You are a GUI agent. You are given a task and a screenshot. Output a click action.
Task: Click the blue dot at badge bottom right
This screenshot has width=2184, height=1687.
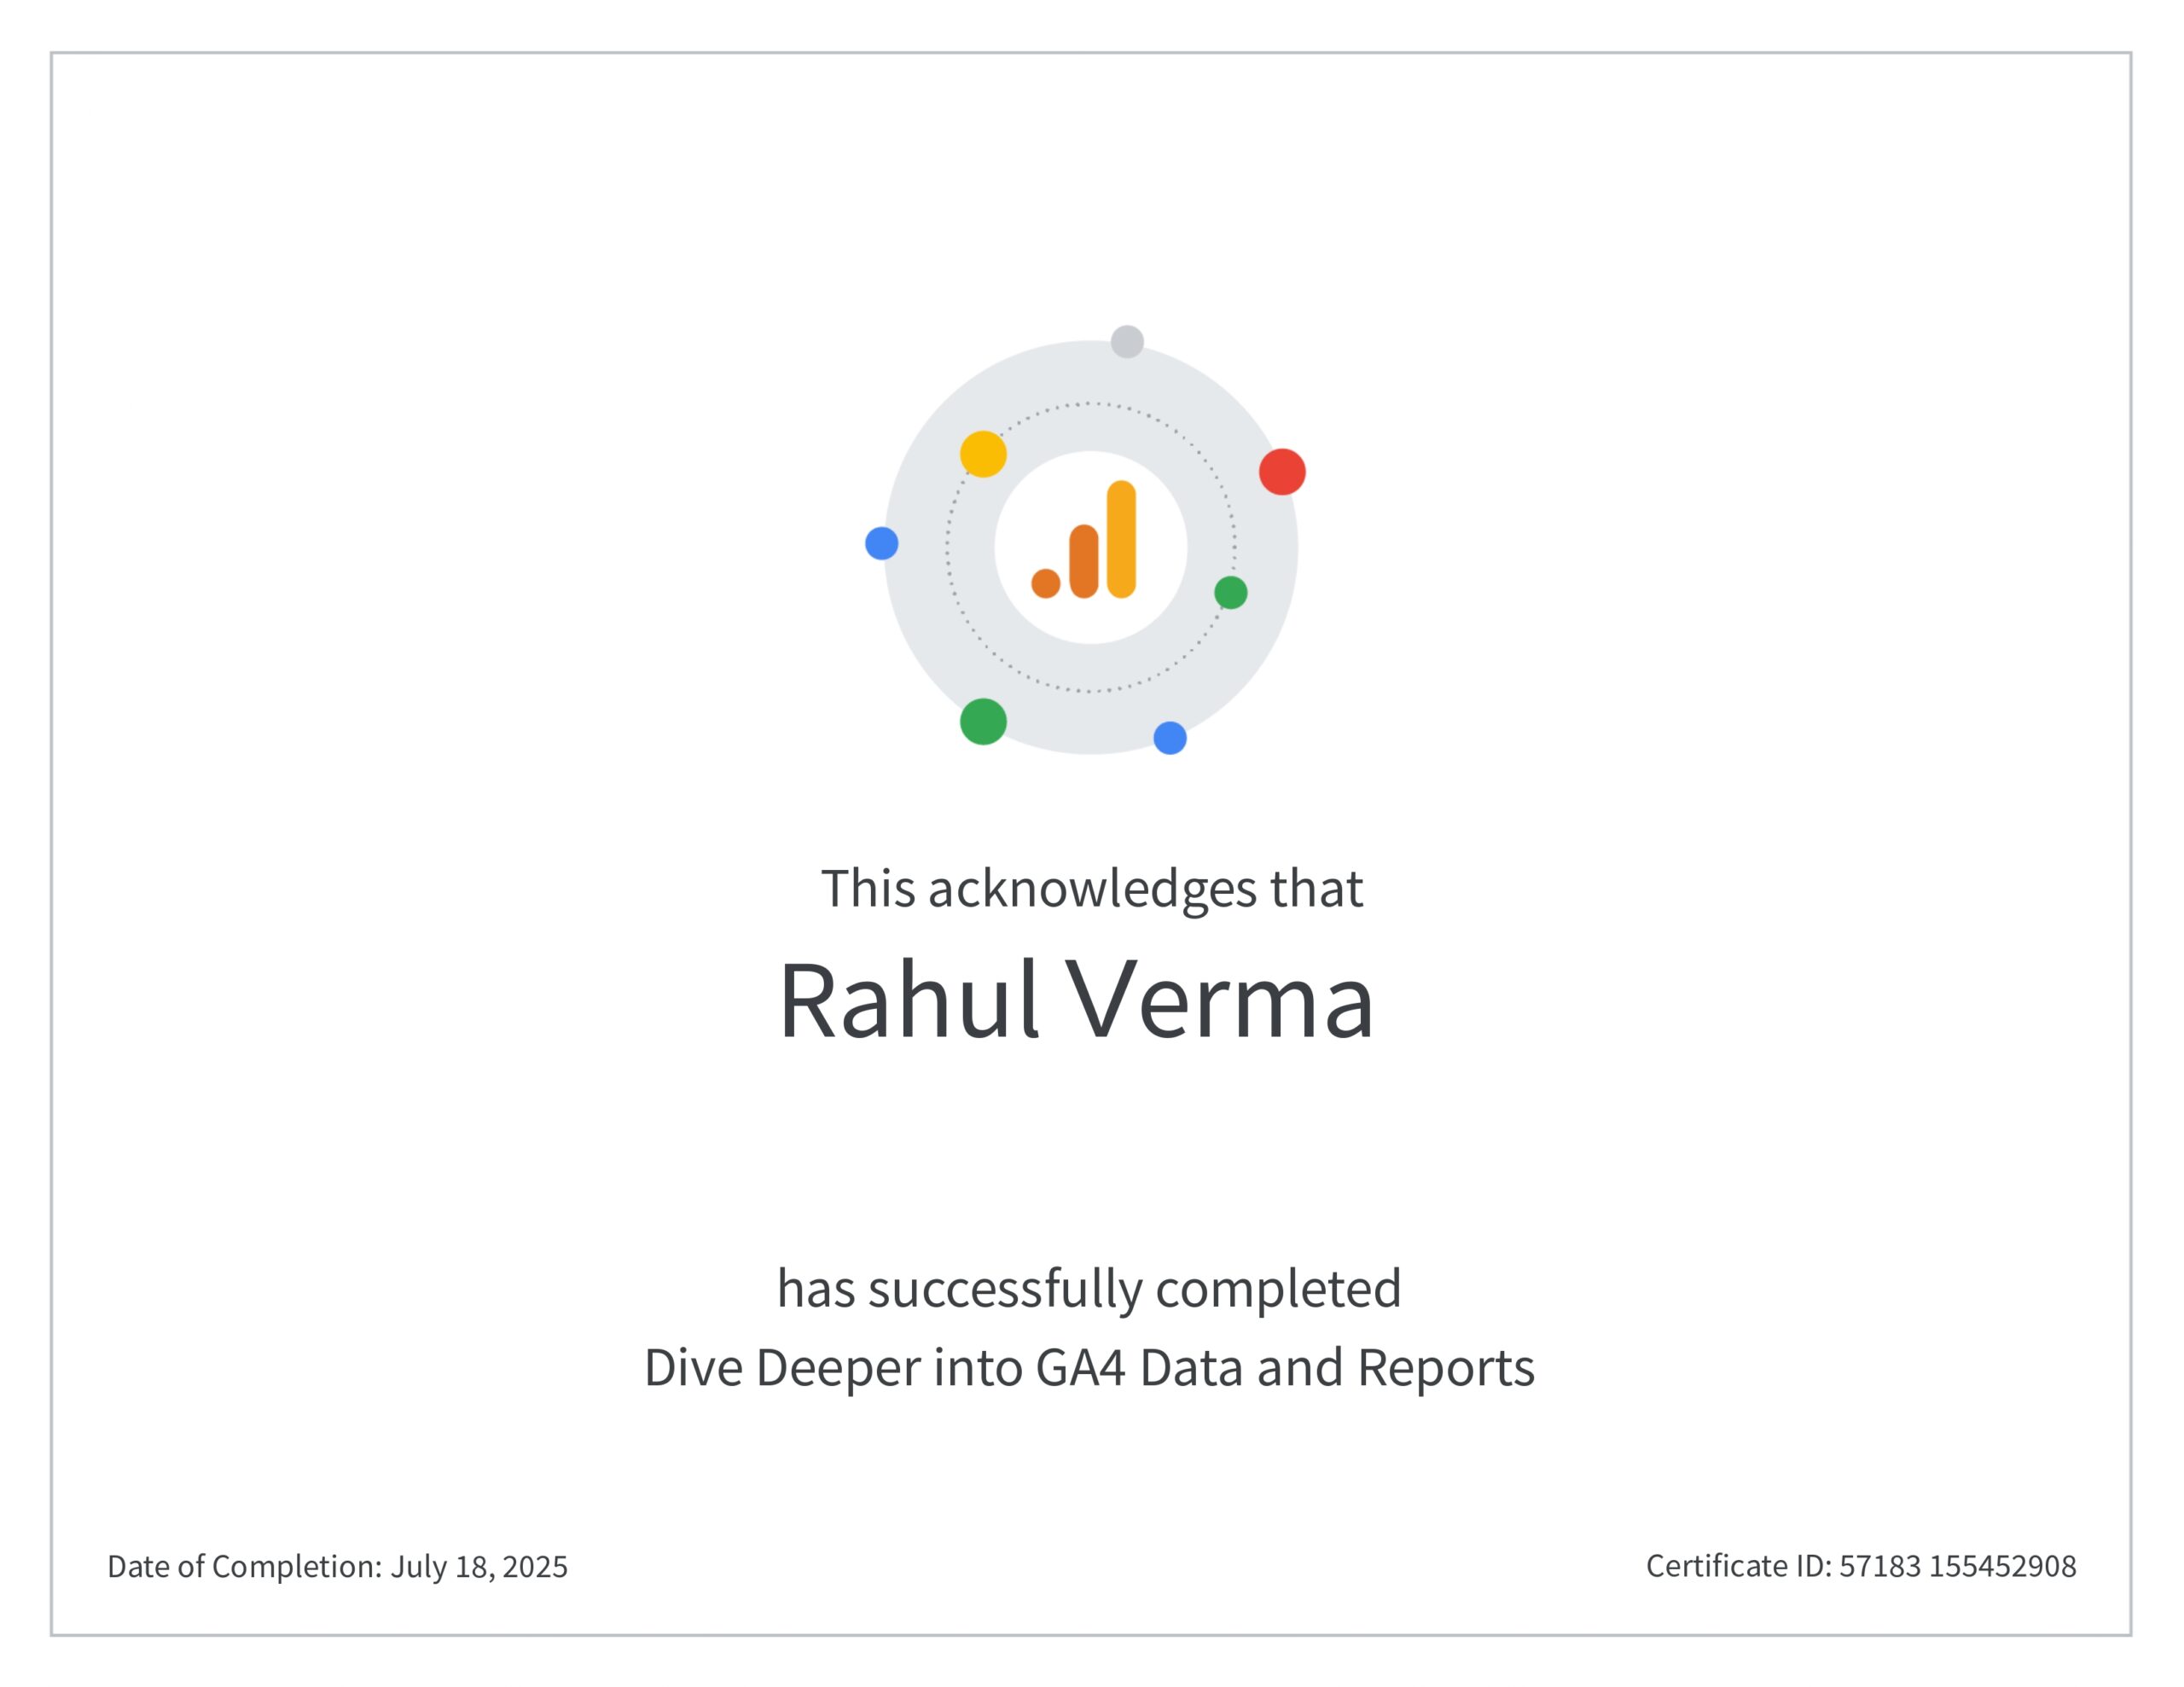point(1170,738)
